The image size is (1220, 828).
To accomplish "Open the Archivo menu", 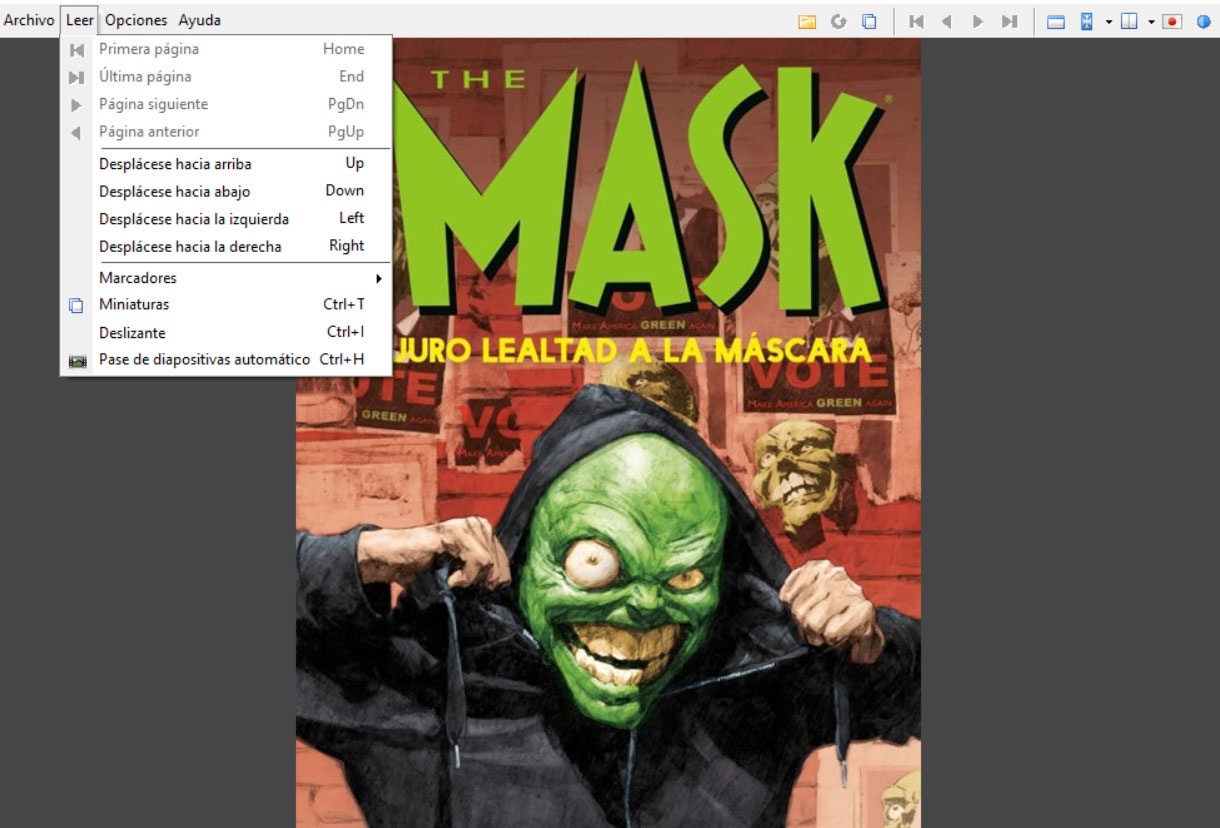I will pyautogui.click(x=29, y=20).
